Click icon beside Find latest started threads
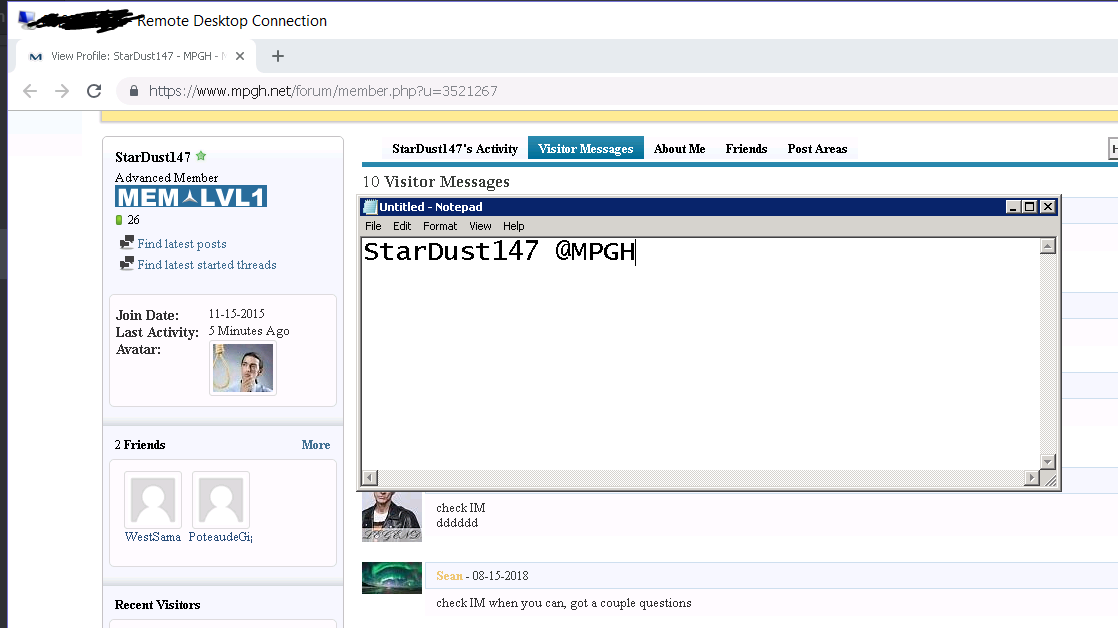The width and height of the screenshot is (1118, 628). click(x=127, y=263)
